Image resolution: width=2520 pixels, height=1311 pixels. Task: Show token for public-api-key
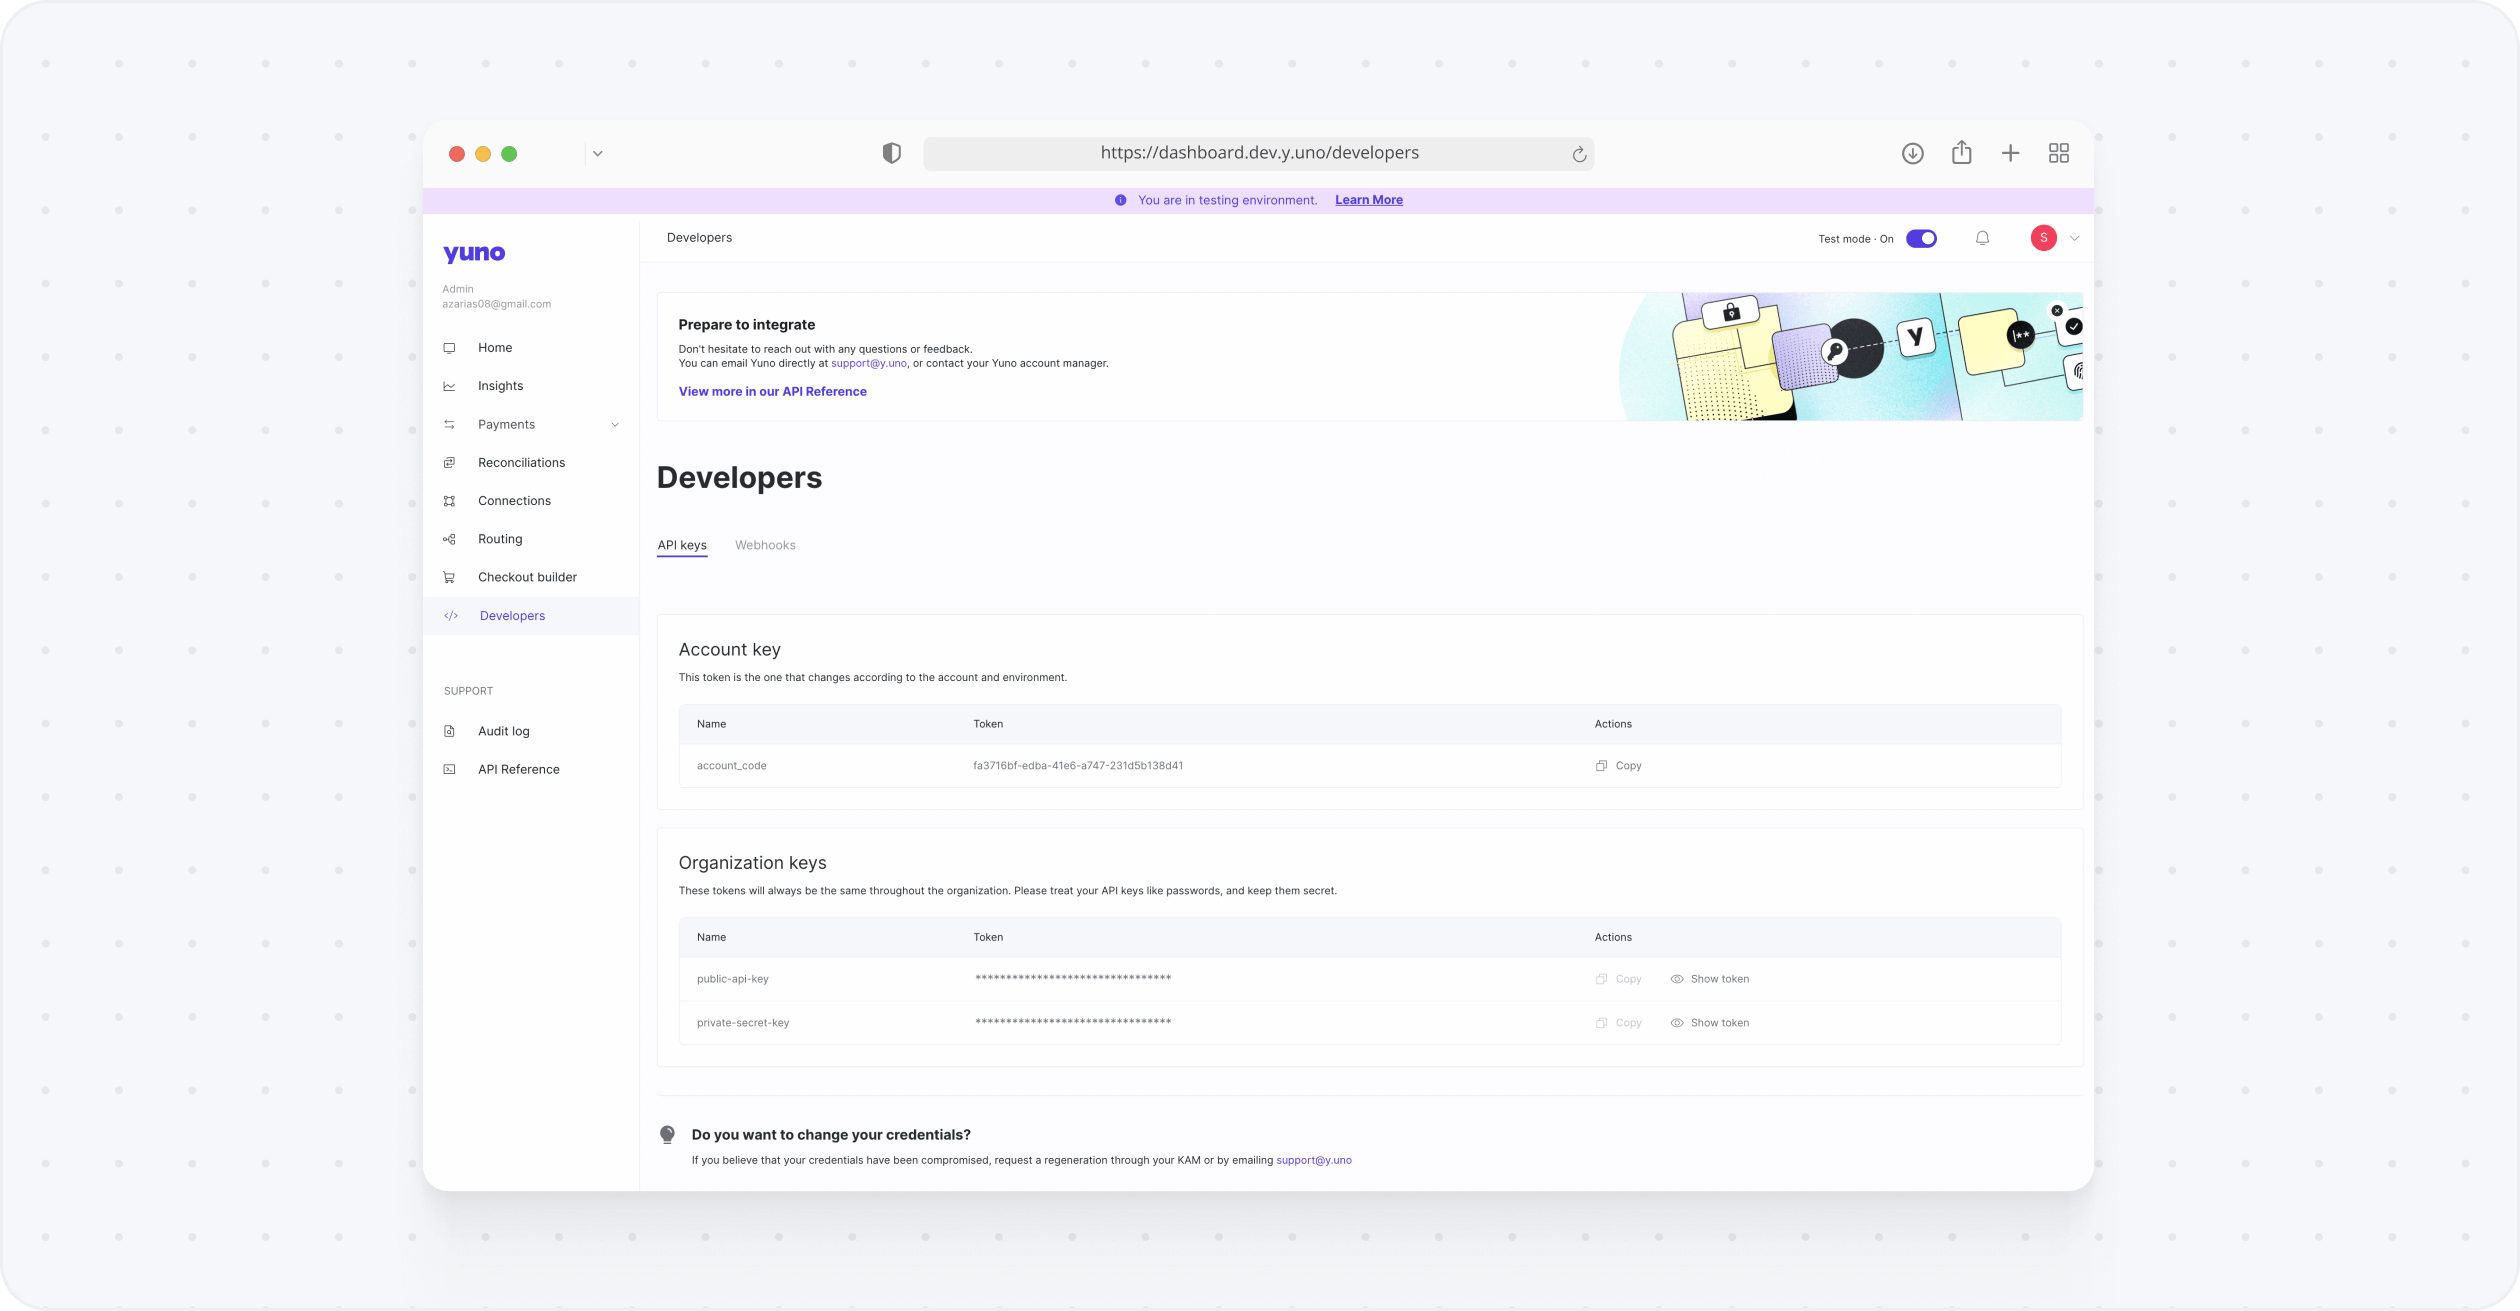pos(1710,979)
